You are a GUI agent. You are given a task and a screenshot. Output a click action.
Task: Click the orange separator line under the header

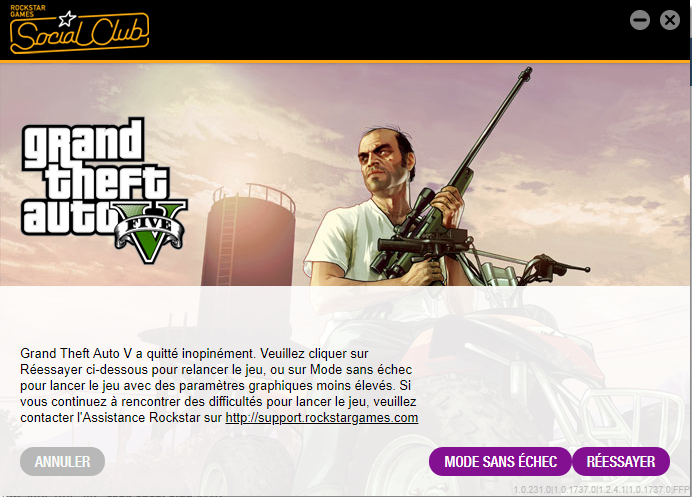pos(346,61)
